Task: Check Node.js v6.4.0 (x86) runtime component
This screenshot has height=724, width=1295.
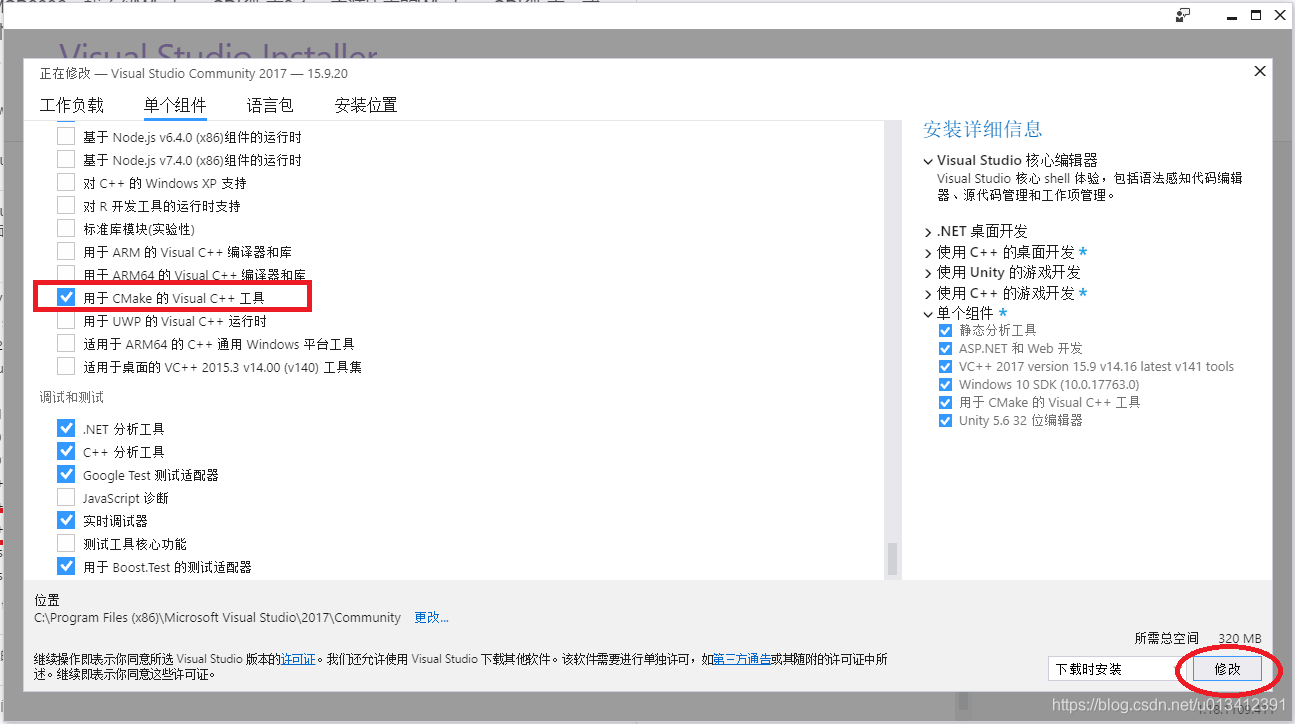Action: [x=66, y=137]
